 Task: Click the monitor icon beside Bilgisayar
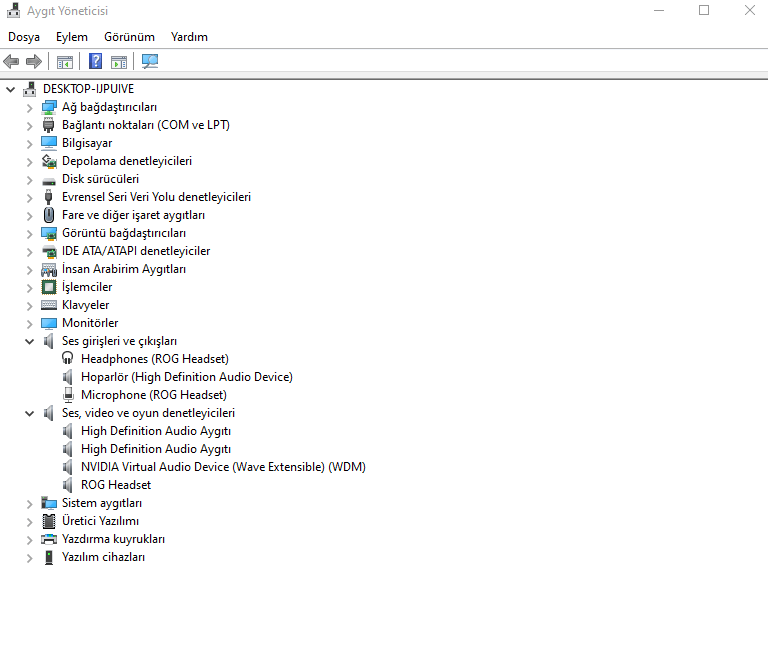point(49,143)
